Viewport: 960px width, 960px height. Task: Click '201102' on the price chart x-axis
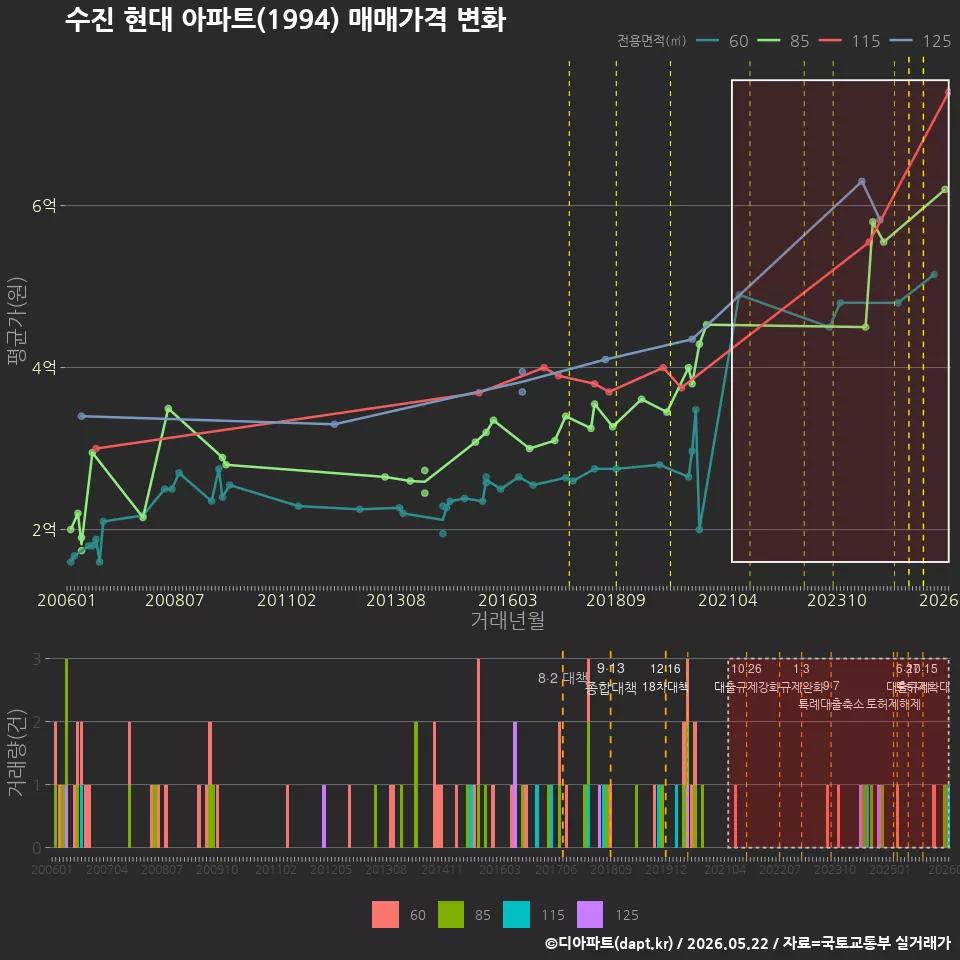tap(287, 600)
